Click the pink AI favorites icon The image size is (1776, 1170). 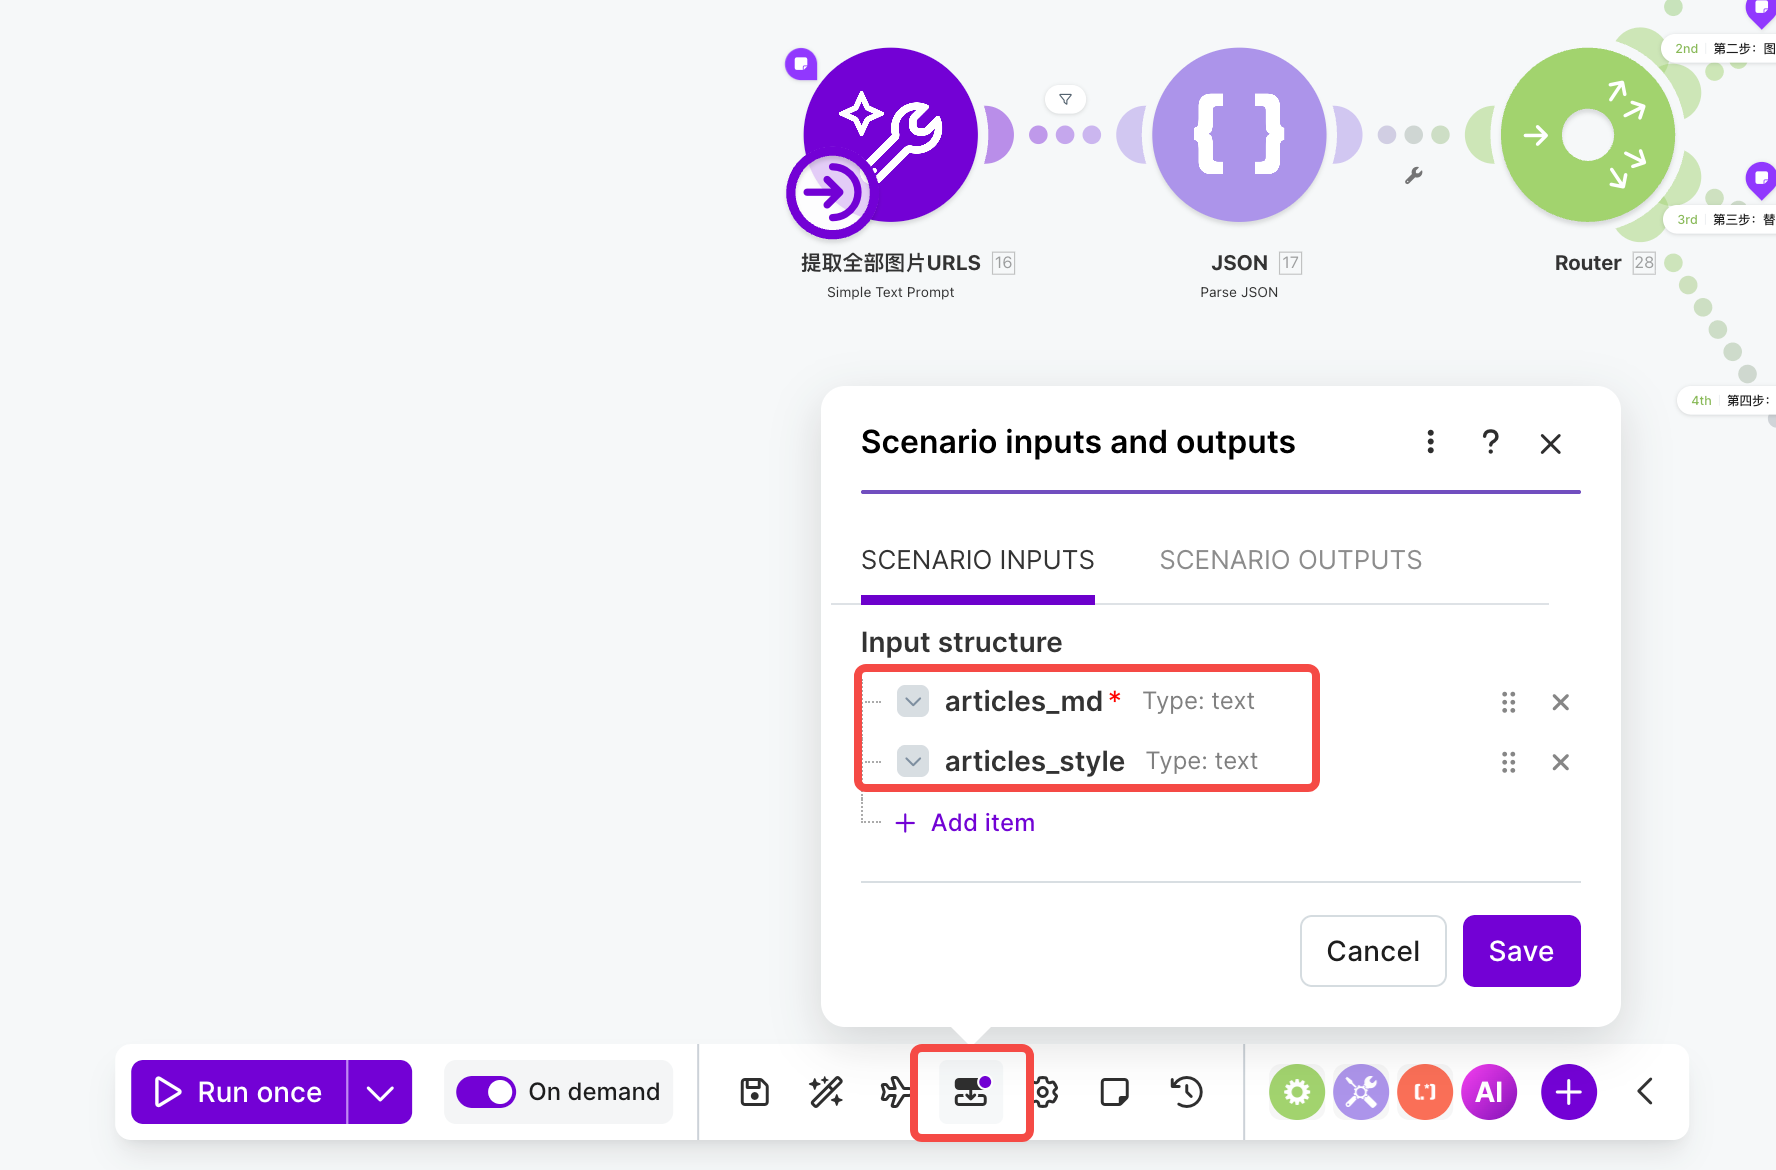pyautogui.click(x=1489, y=1092)
